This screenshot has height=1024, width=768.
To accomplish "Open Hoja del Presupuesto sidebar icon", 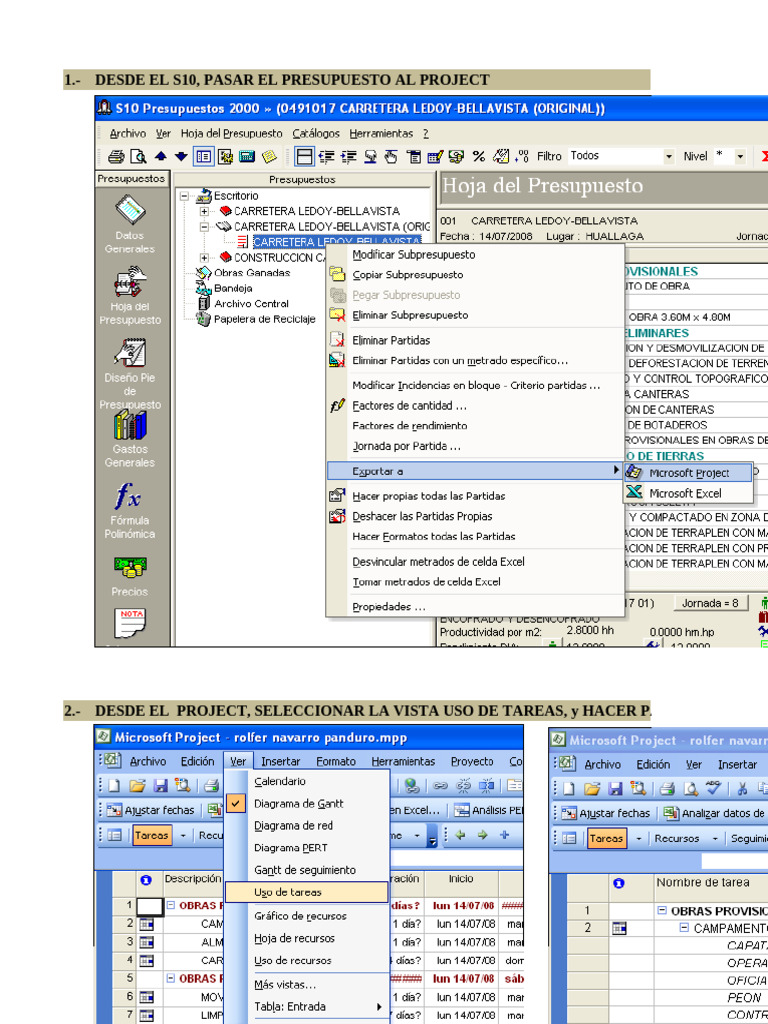I will pos(130,281).
